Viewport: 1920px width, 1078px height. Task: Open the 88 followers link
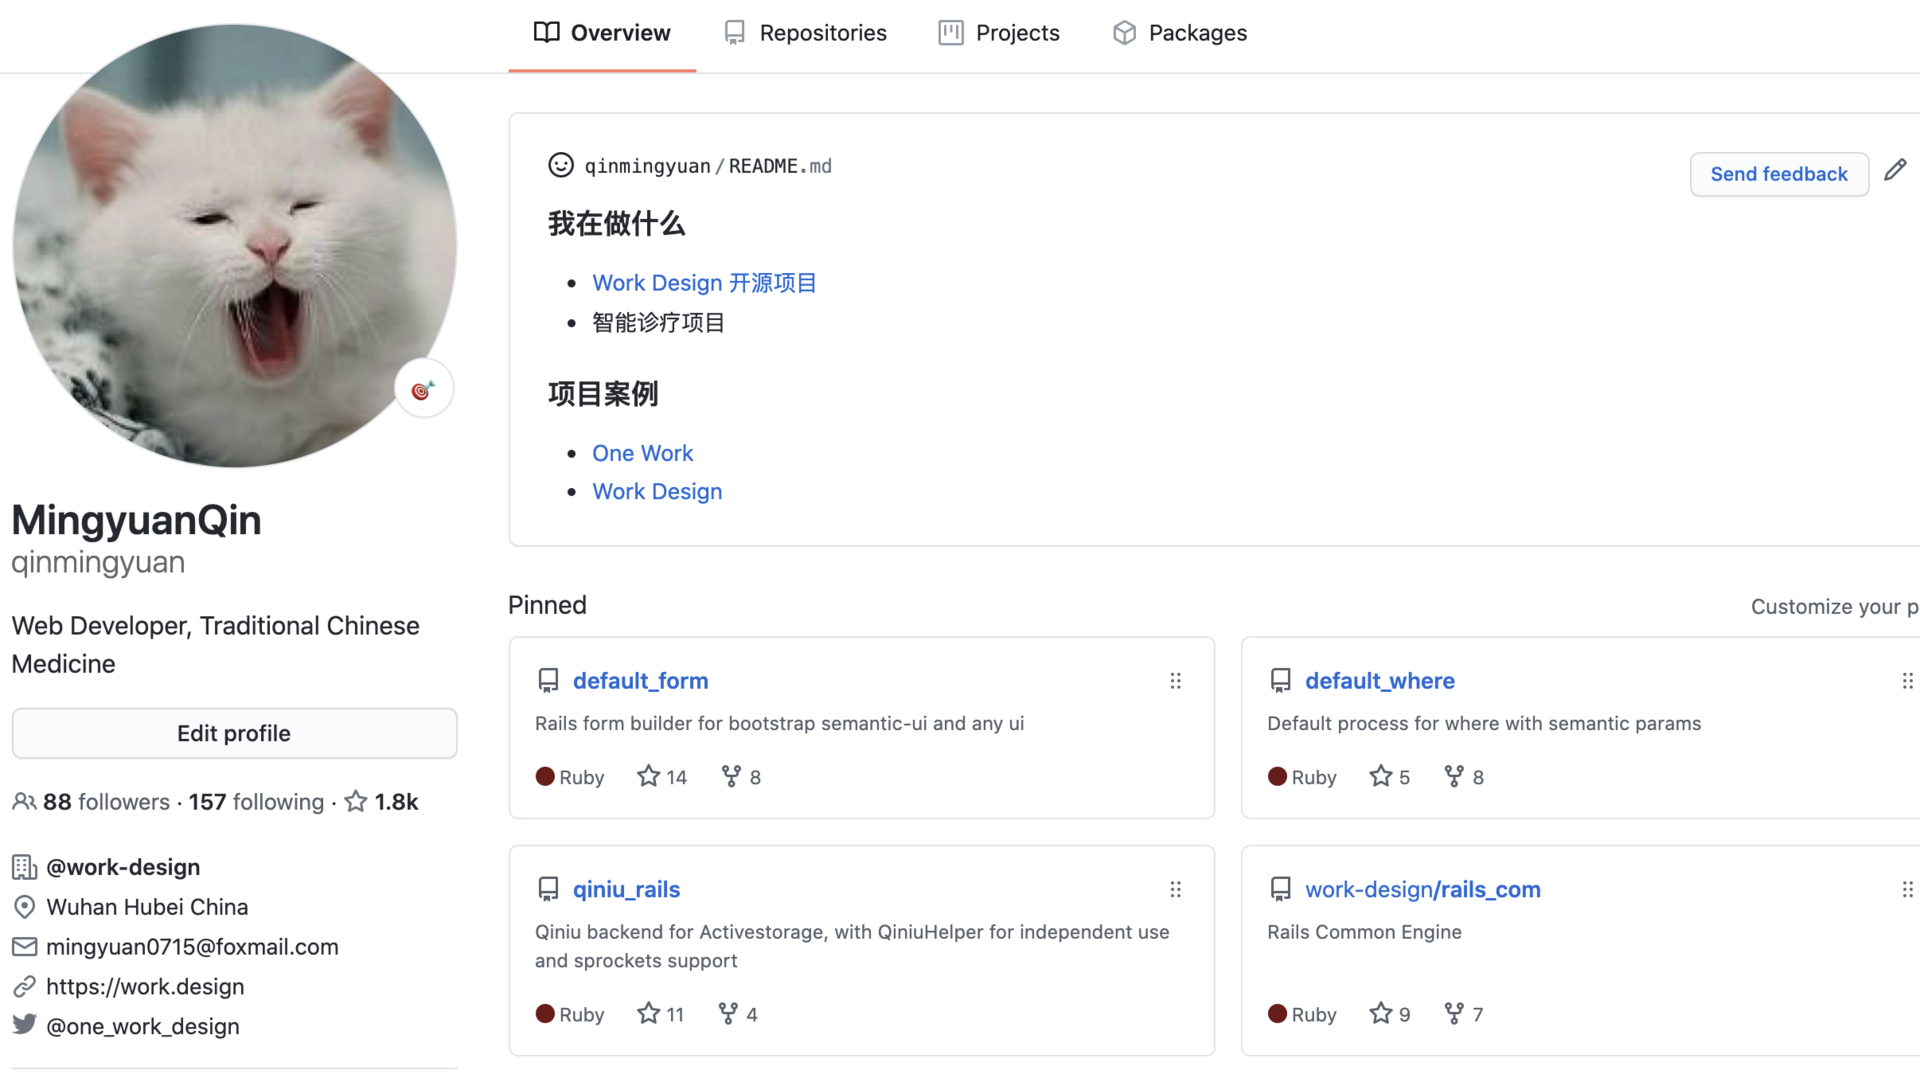106,802
